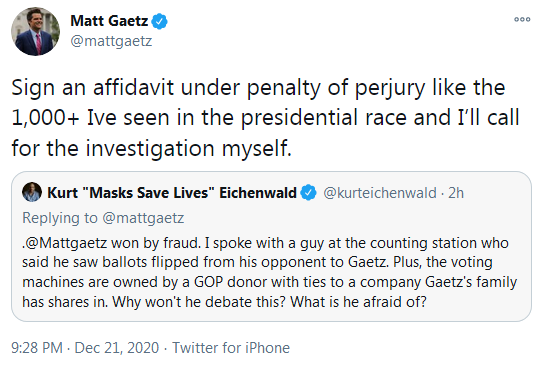Open the @mattgaetz handle under the name
This screenshot has height=369, width=545.
(111, 41)
